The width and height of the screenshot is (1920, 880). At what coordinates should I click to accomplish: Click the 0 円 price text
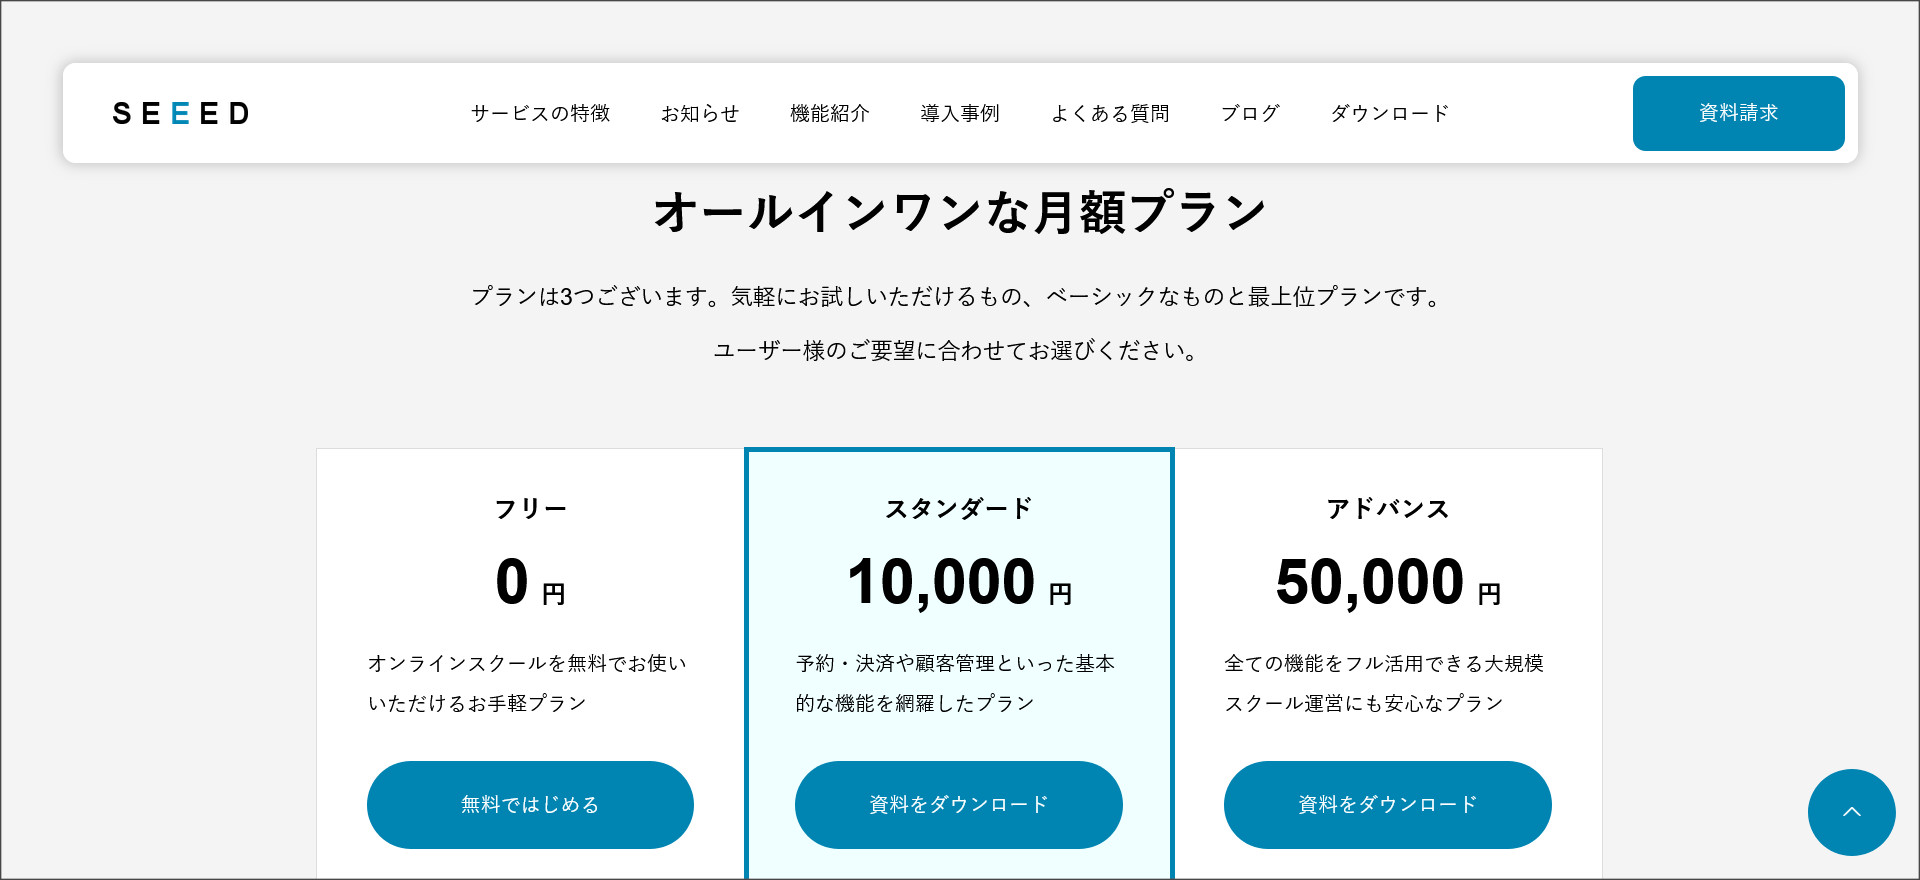pyautogui.click(x=530, y=583)
